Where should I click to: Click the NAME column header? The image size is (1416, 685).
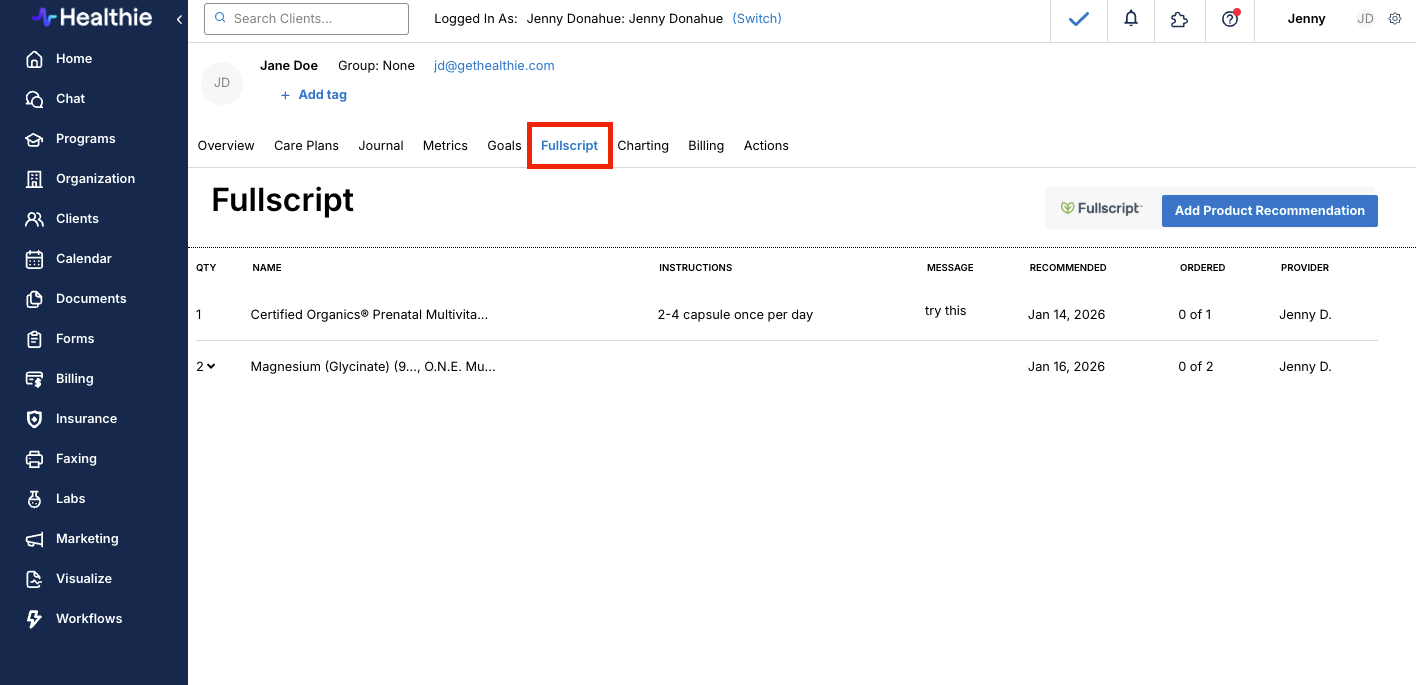pyautogui.click(x=267, y=268)
